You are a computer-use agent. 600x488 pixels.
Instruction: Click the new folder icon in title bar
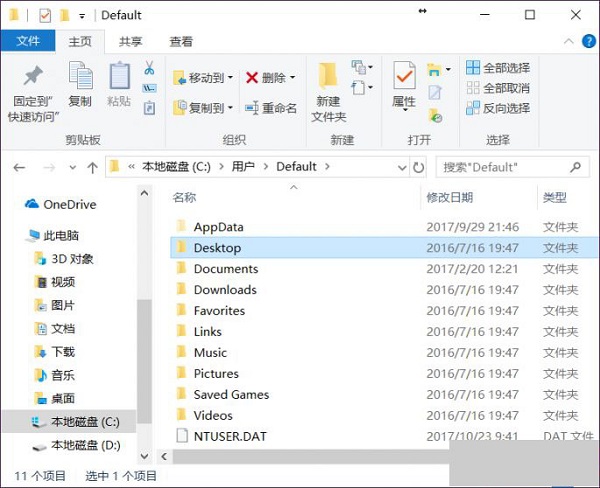(65, 15)
